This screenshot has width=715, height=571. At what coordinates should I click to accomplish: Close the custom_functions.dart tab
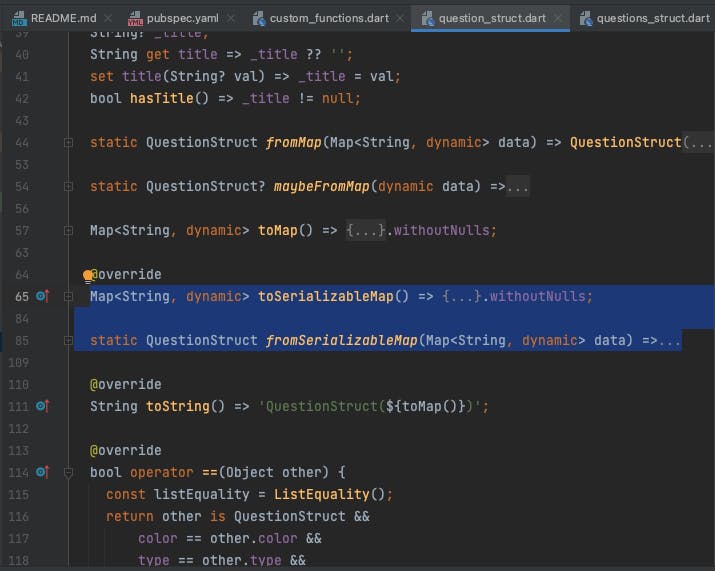point(400,18)
